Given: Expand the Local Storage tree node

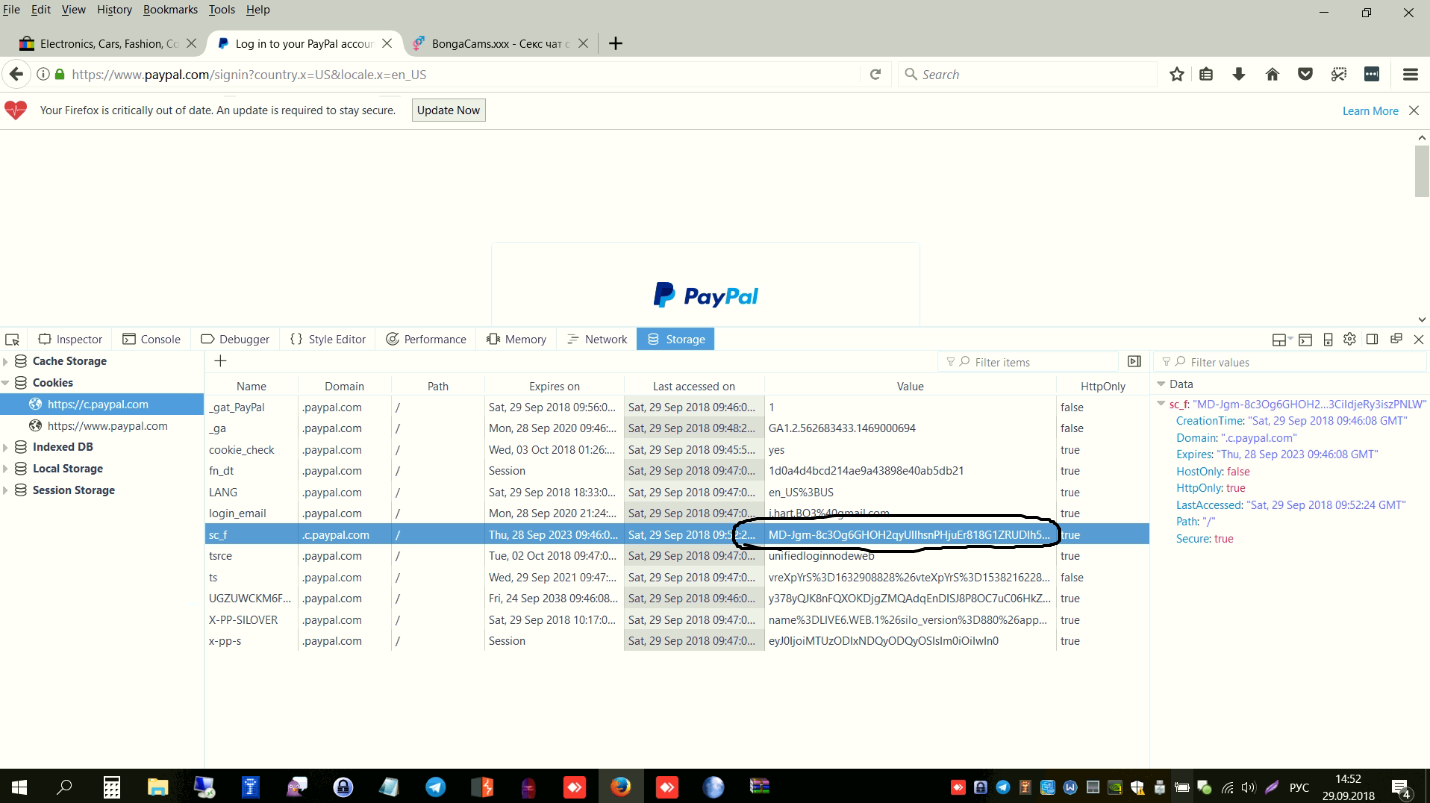Looking at the screenshot, I should (6, 468).
